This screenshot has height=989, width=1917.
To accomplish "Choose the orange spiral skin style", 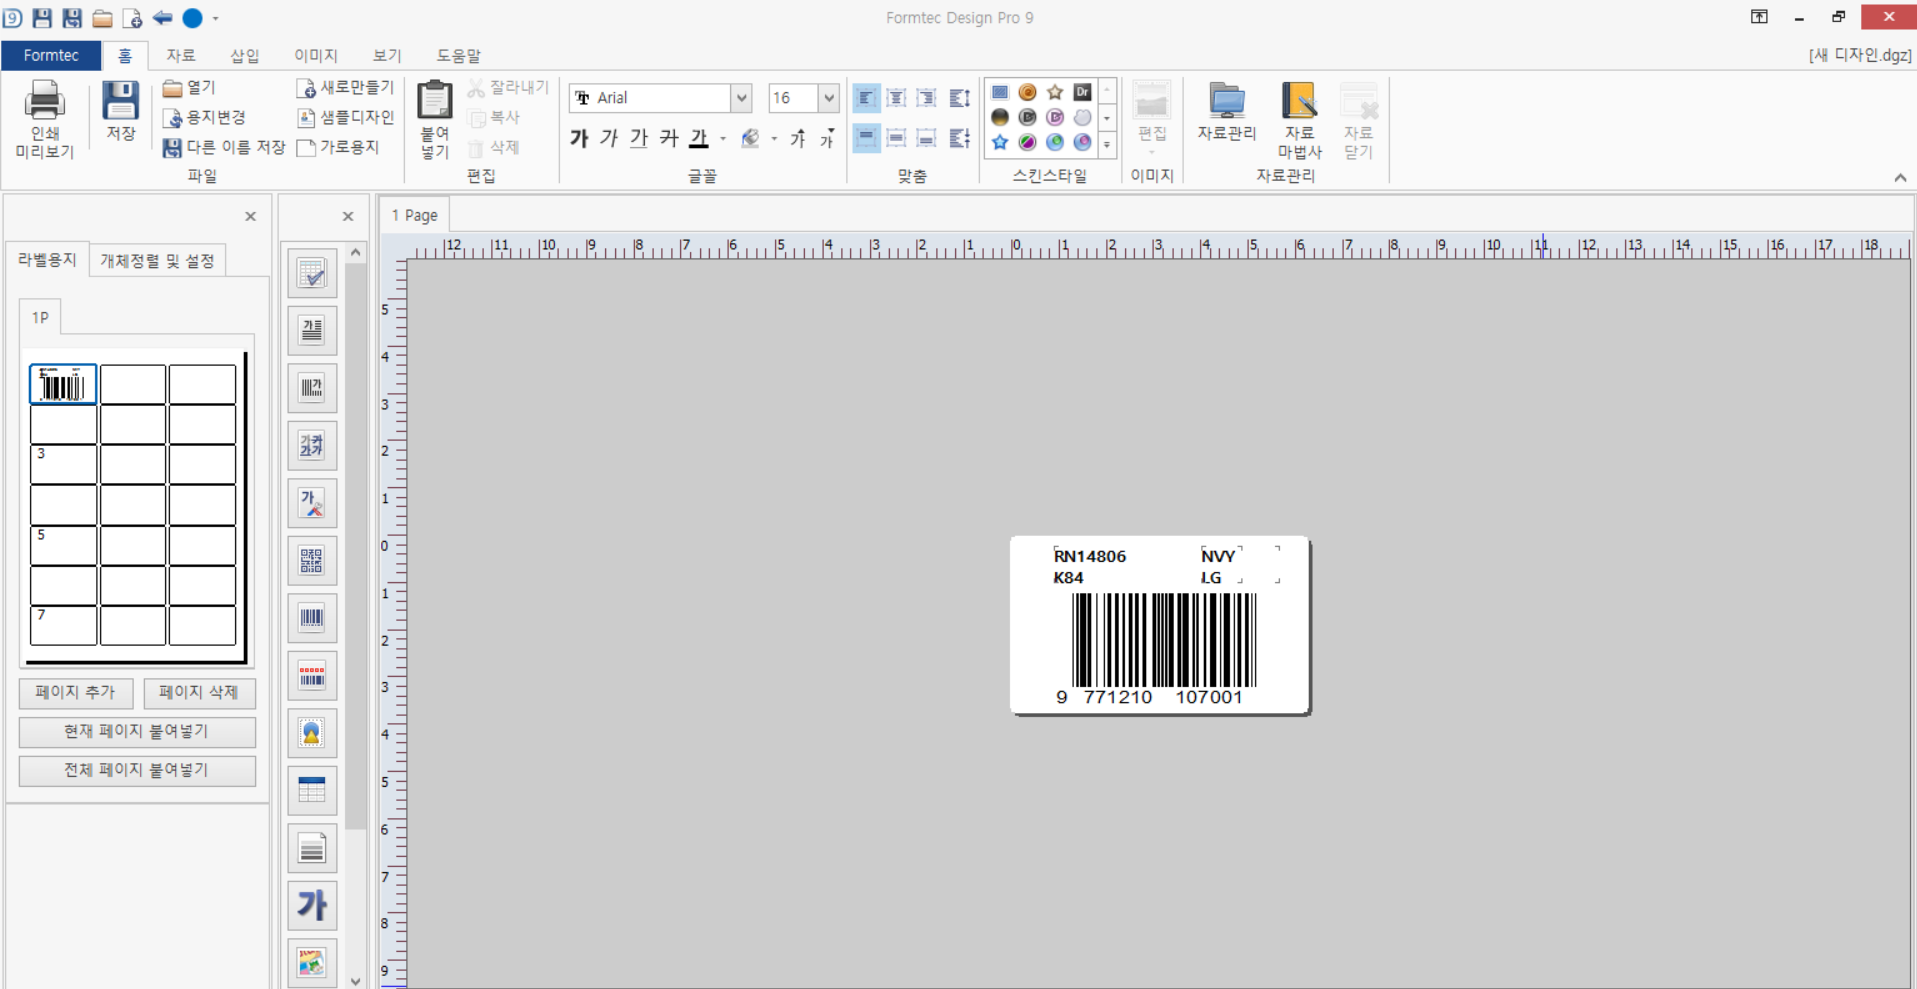I will pos(1027,92).
